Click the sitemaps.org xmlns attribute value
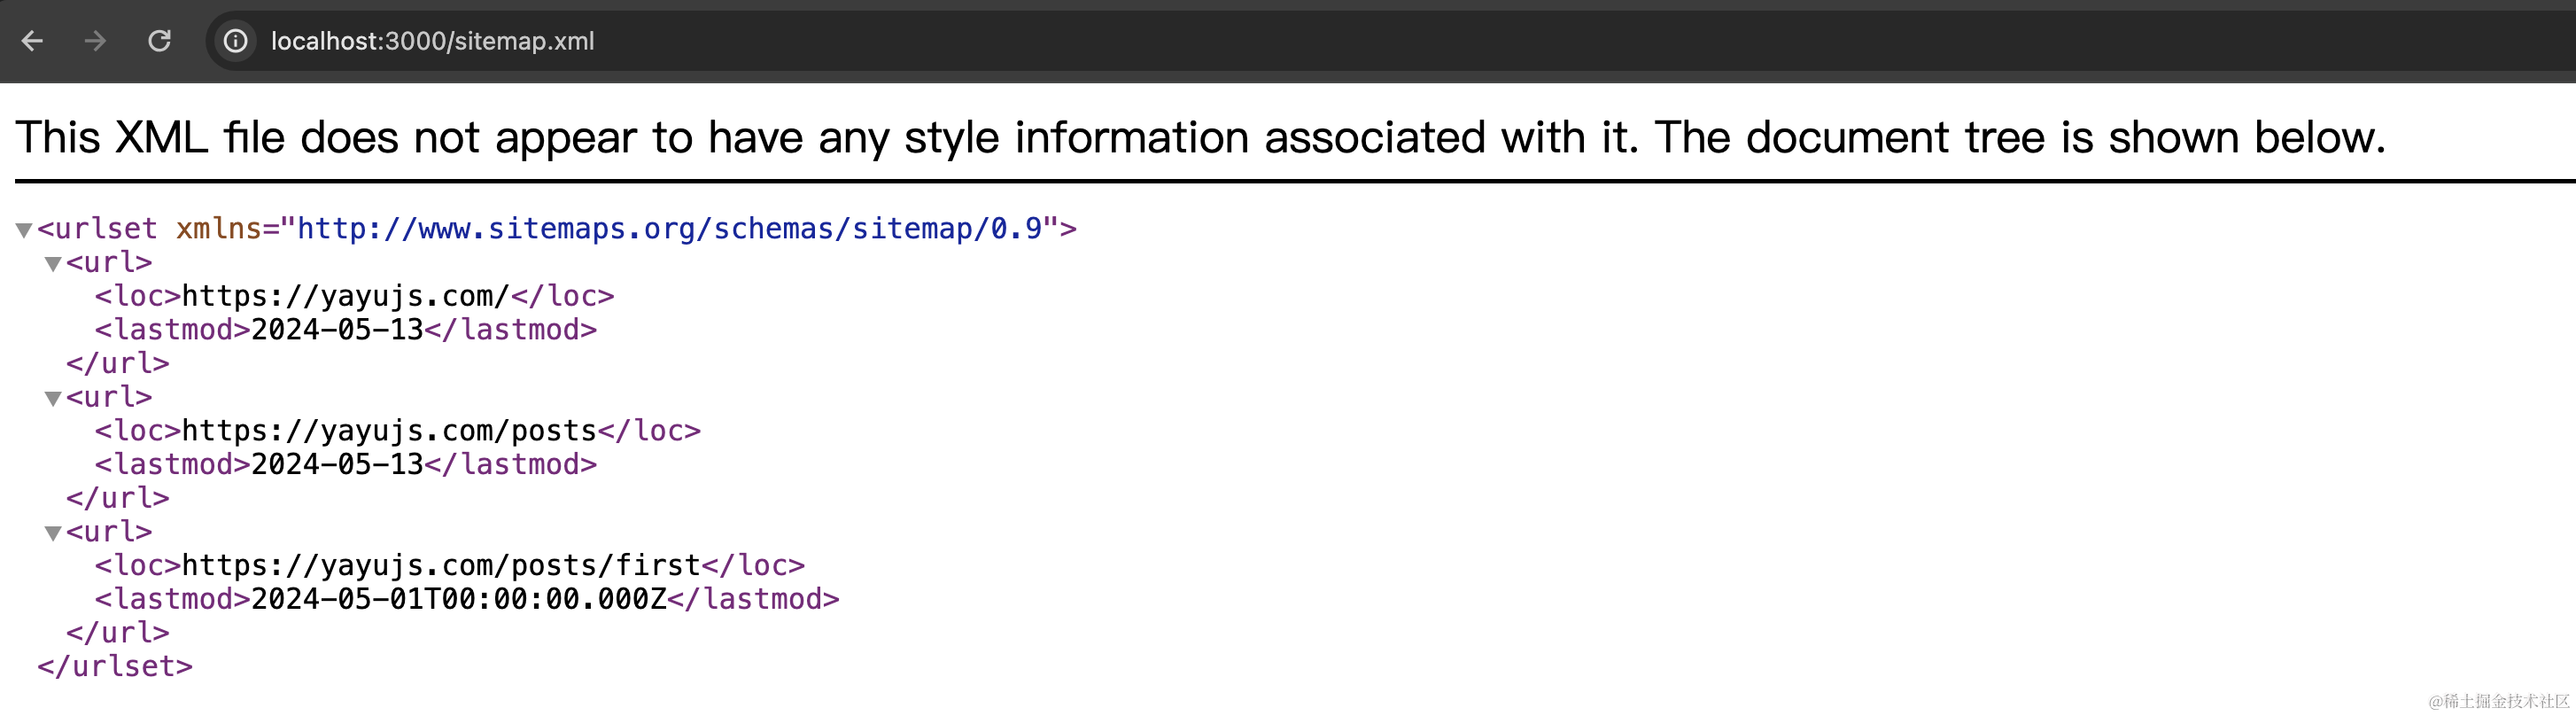This screenshot has width=2576, height=716. tap(669, 229)
